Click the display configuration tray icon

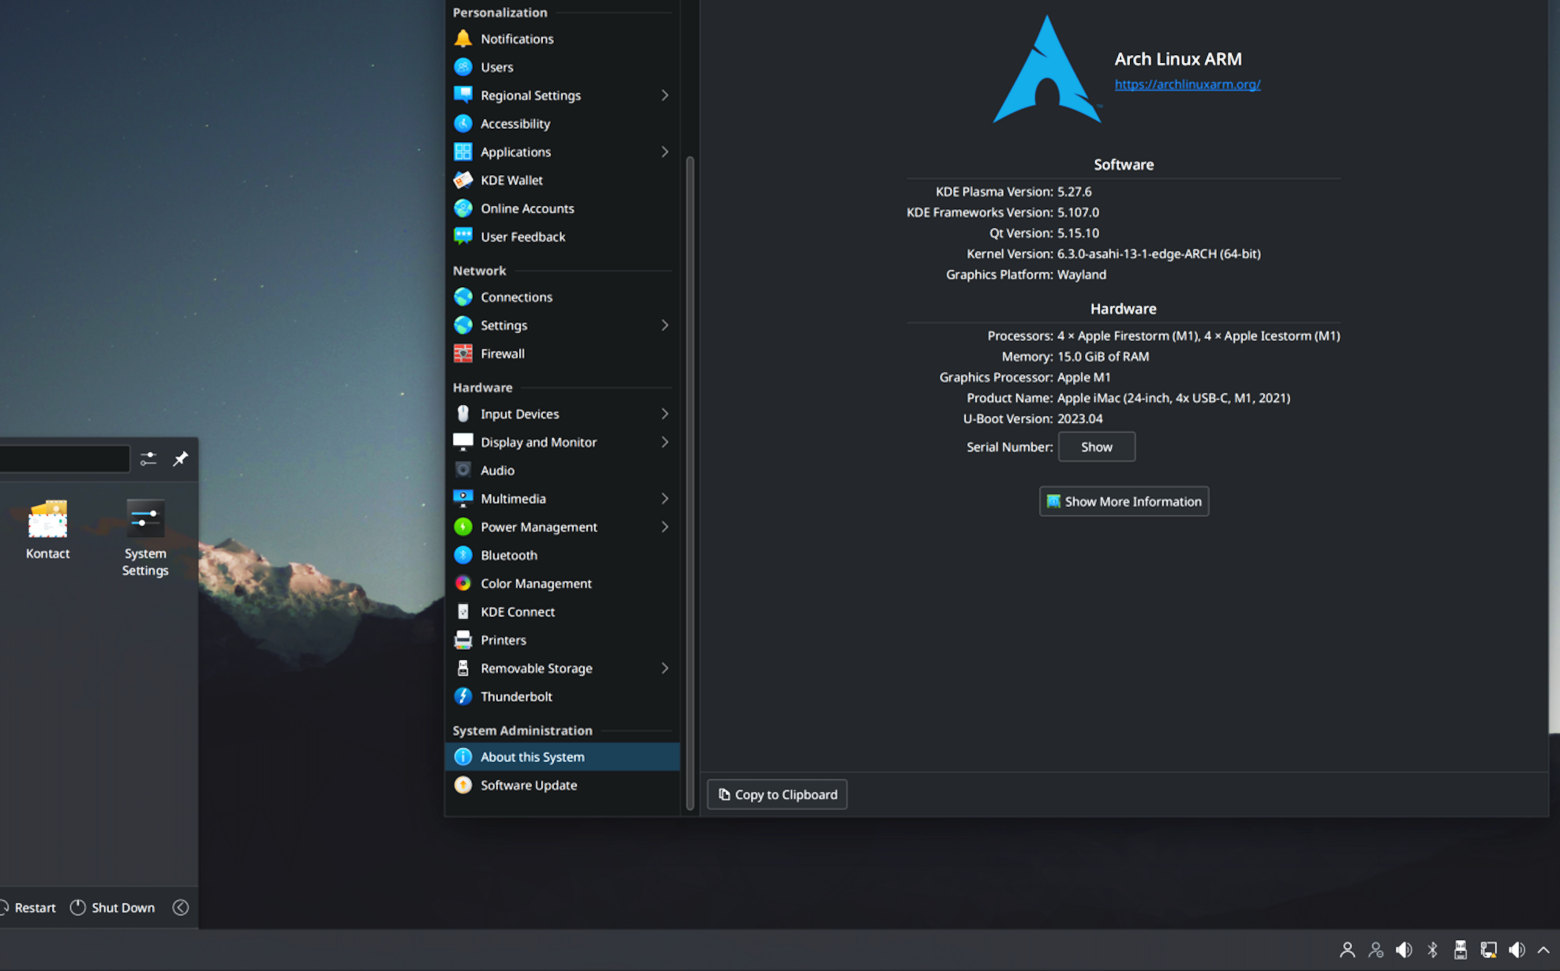click(1488, 950)
